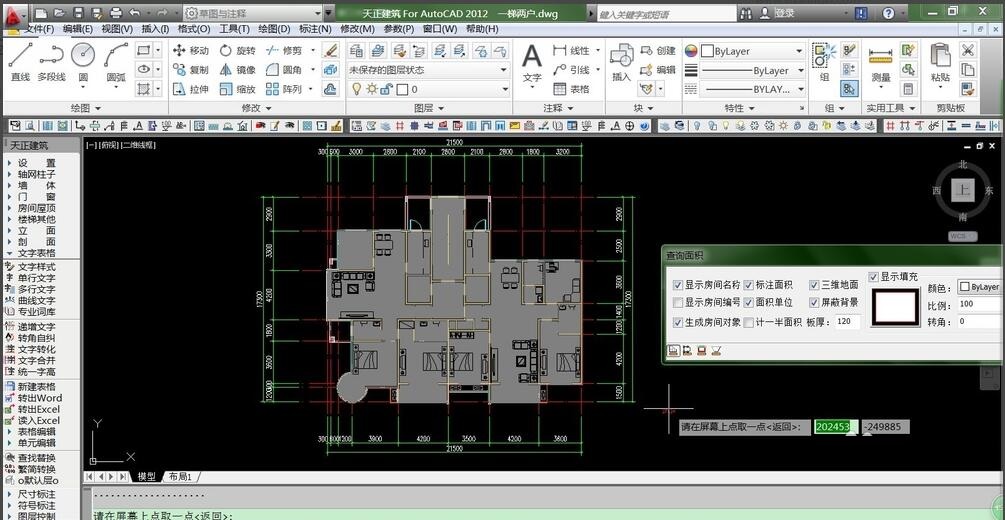
Task: Select the 文字 (Text) annotation tool
Action: pyautogui.click(x=532, y=61)
